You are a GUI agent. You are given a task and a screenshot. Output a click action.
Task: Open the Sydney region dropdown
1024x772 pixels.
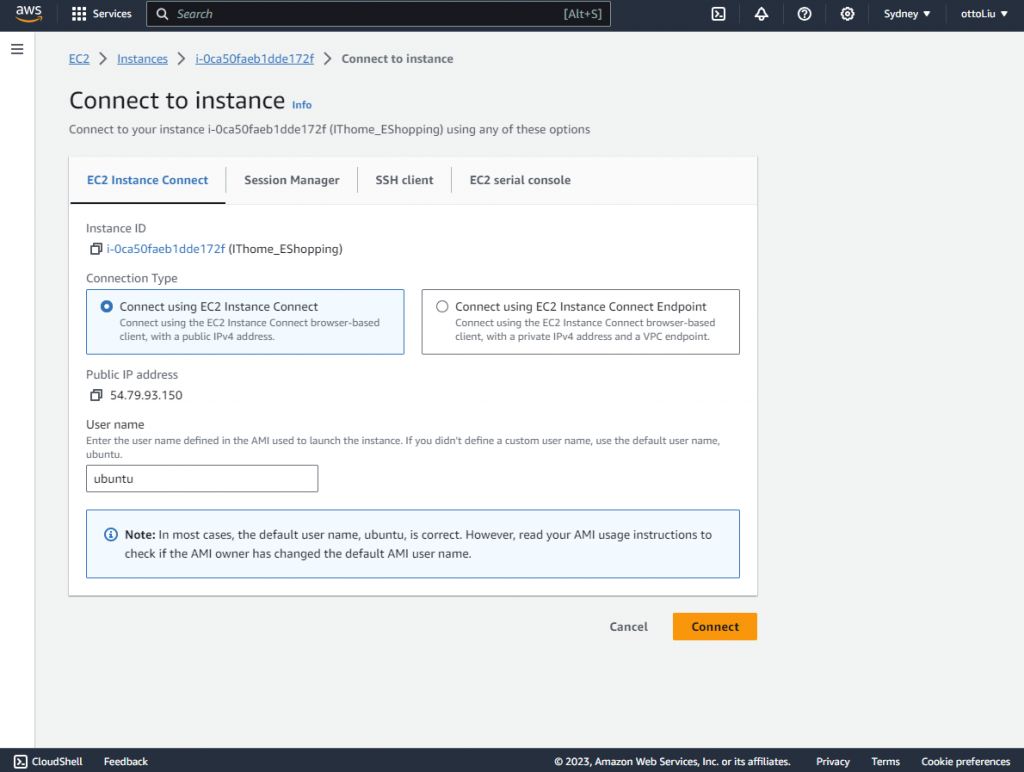tap(906, 14)
